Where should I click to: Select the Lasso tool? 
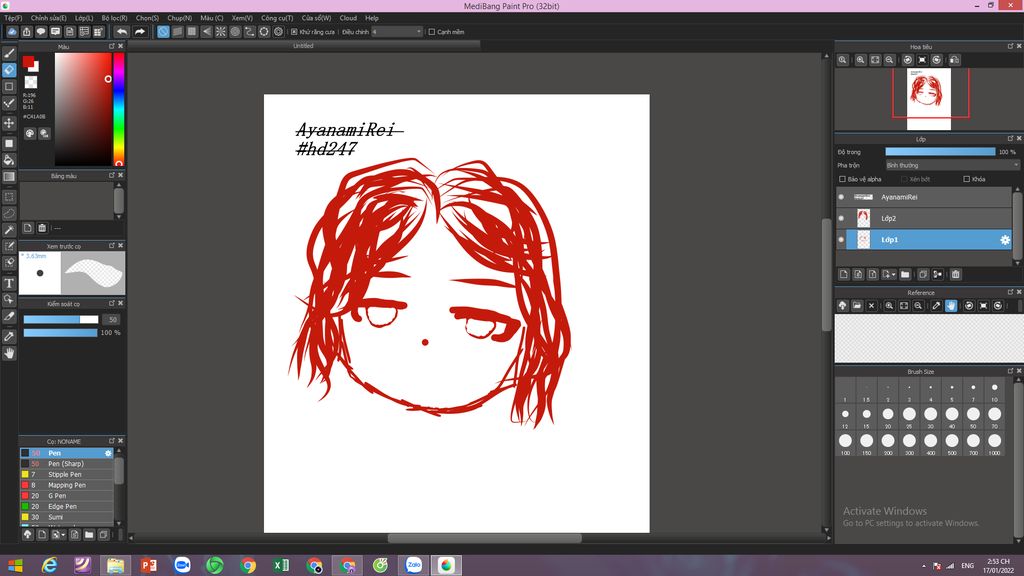[x=9, y=213]
